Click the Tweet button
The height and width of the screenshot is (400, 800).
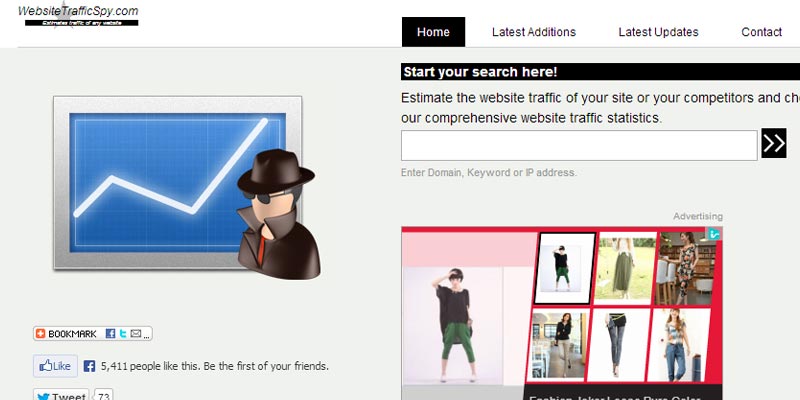tap(61, 396)
